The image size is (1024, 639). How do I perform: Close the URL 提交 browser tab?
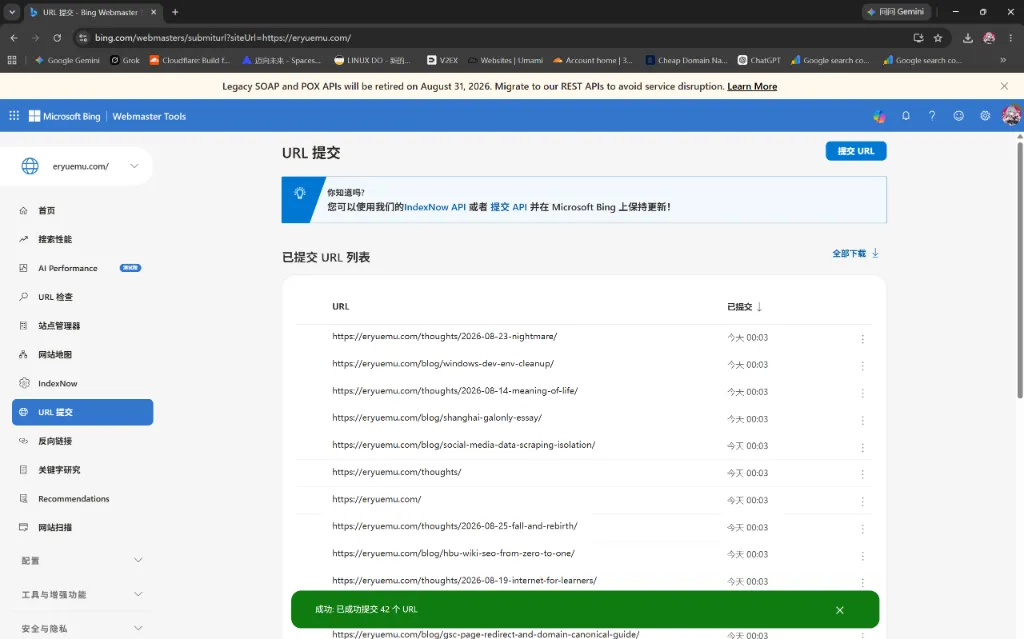153,12
